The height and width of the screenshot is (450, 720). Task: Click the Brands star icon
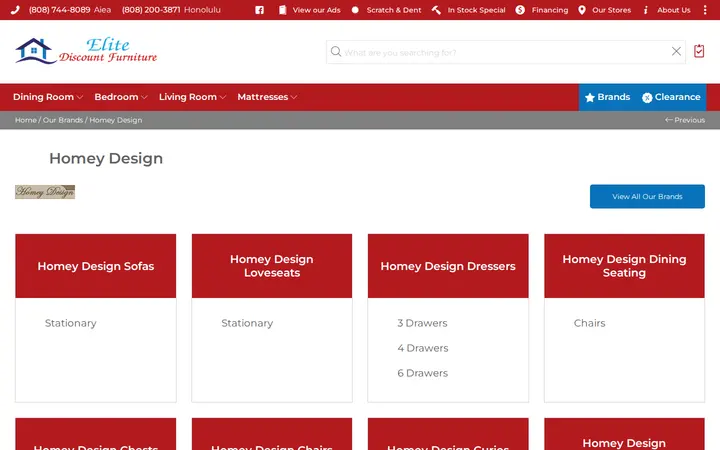(590, 97)
